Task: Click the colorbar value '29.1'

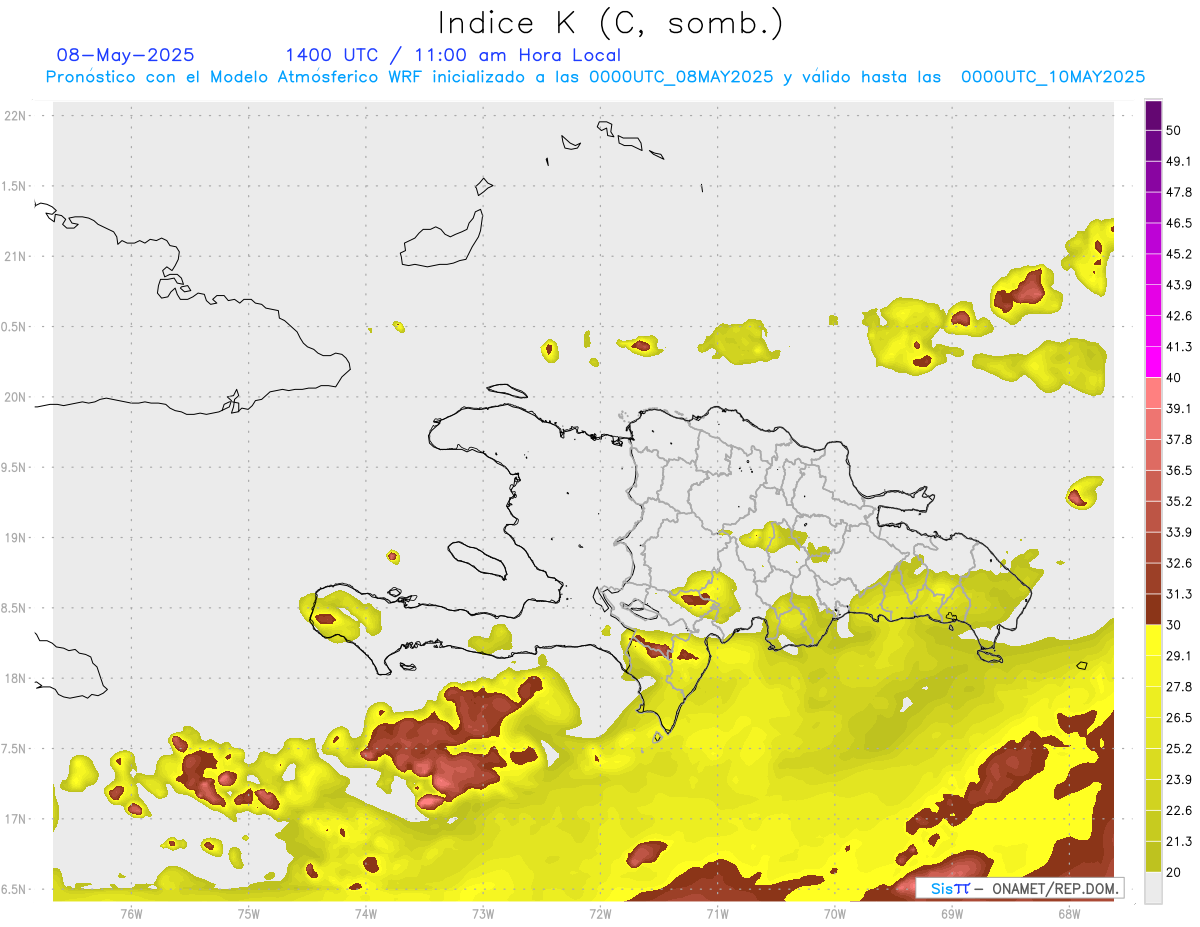Action: 1179,657
